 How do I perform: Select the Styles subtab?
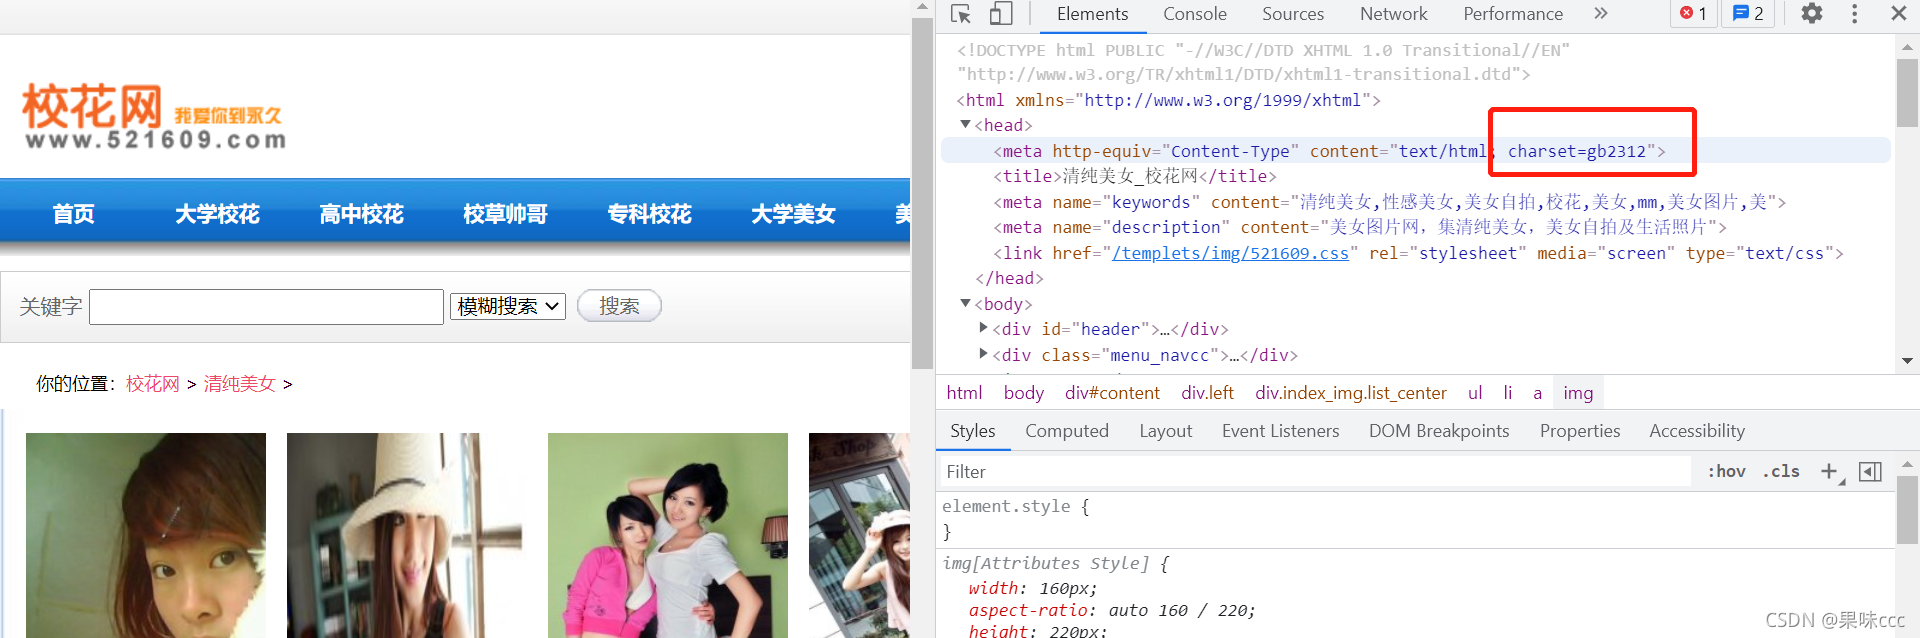coord(973,431)
